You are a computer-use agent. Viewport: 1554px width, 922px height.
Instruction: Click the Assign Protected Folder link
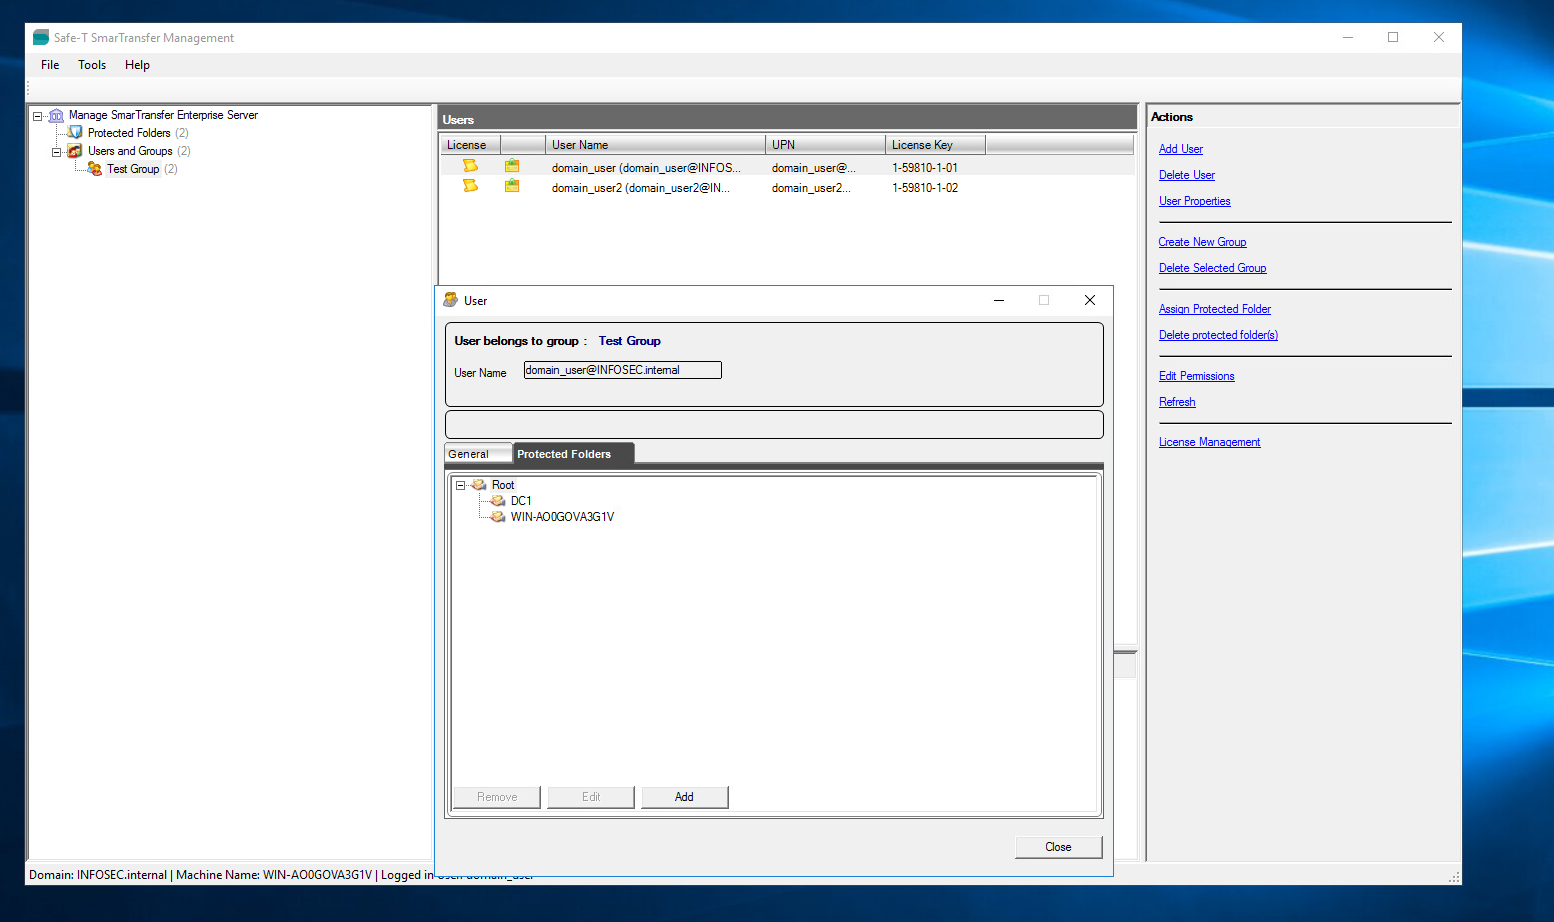coord(1215,309)
